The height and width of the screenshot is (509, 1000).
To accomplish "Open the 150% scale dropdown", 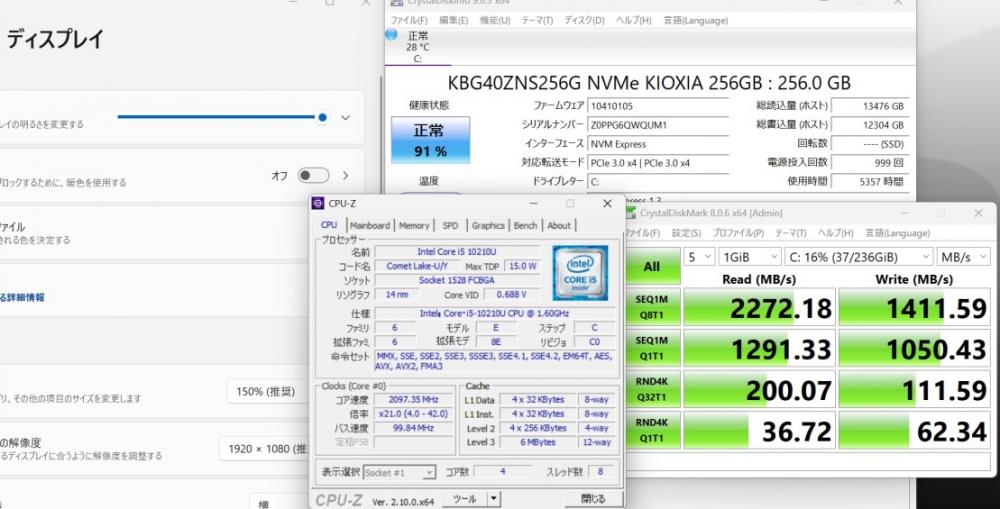I will pos(268,391).
